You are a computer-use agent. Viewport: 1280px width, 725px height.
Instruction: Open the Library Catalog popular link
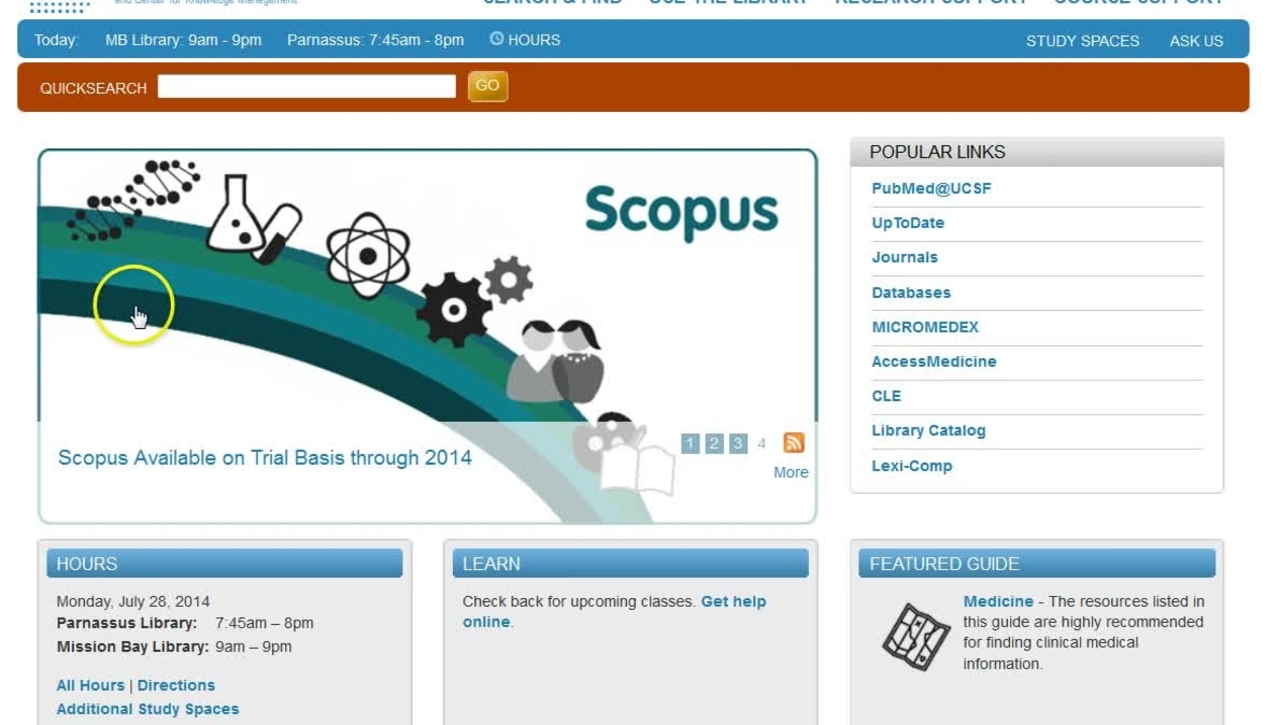click(x=928, y=430)
